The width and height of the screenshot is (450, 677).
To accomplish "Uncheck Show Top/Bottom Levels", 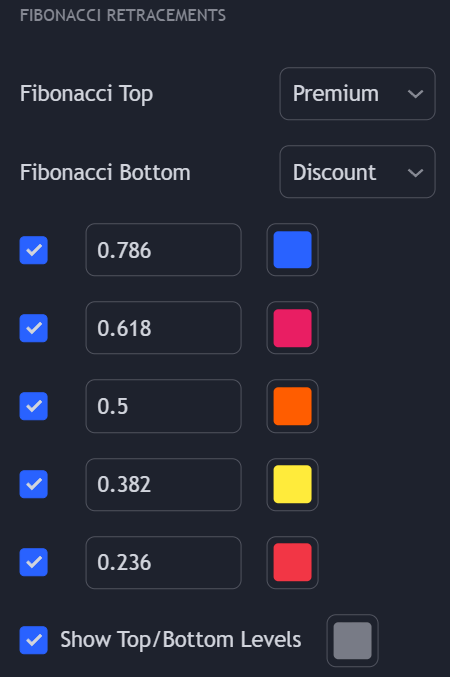I will pyautogui.click(x=34, y=640).
